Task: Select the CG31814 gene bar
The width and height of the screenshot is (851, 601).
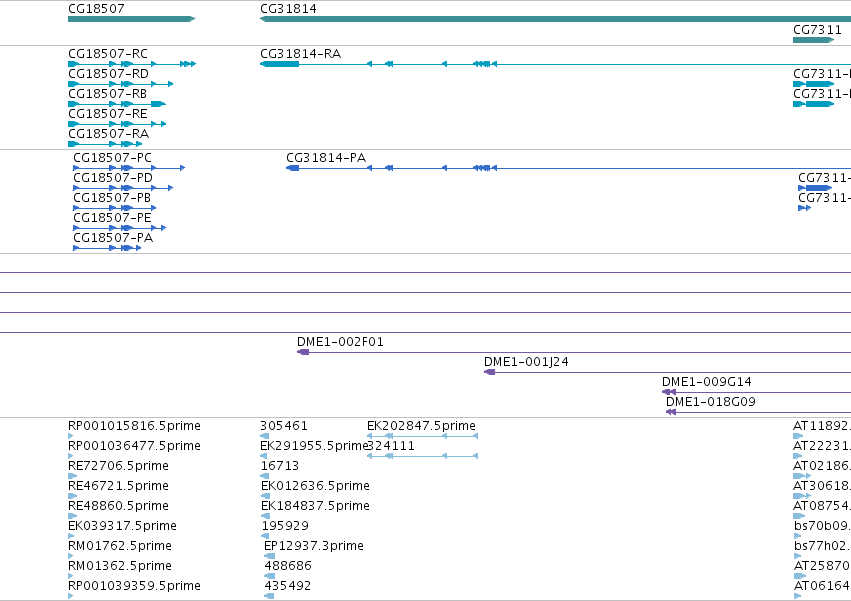Action: [555, 19]
